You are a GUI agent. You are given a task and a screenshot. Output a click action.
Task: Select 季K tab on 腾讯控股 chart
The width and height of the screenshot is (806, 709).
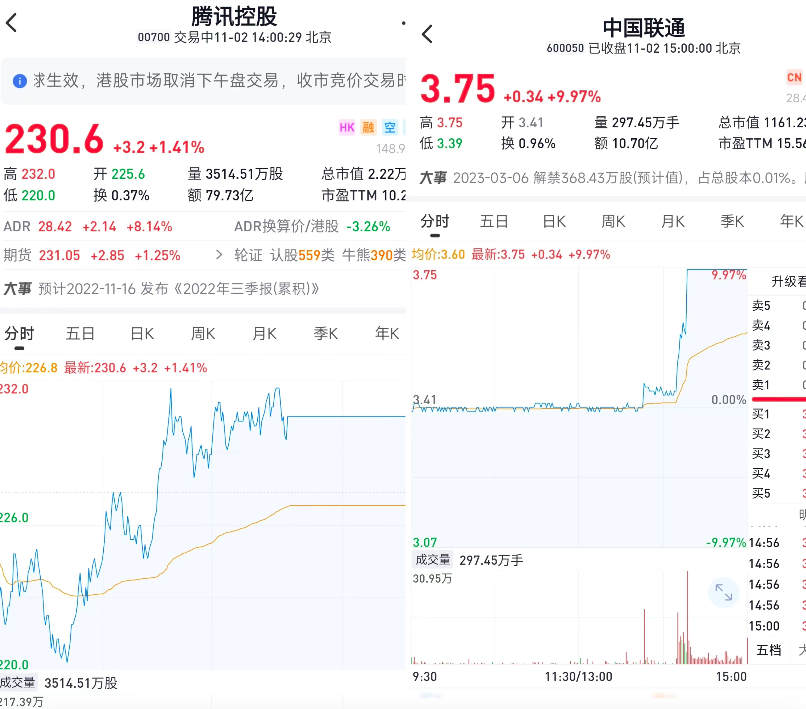pos(326,334)
